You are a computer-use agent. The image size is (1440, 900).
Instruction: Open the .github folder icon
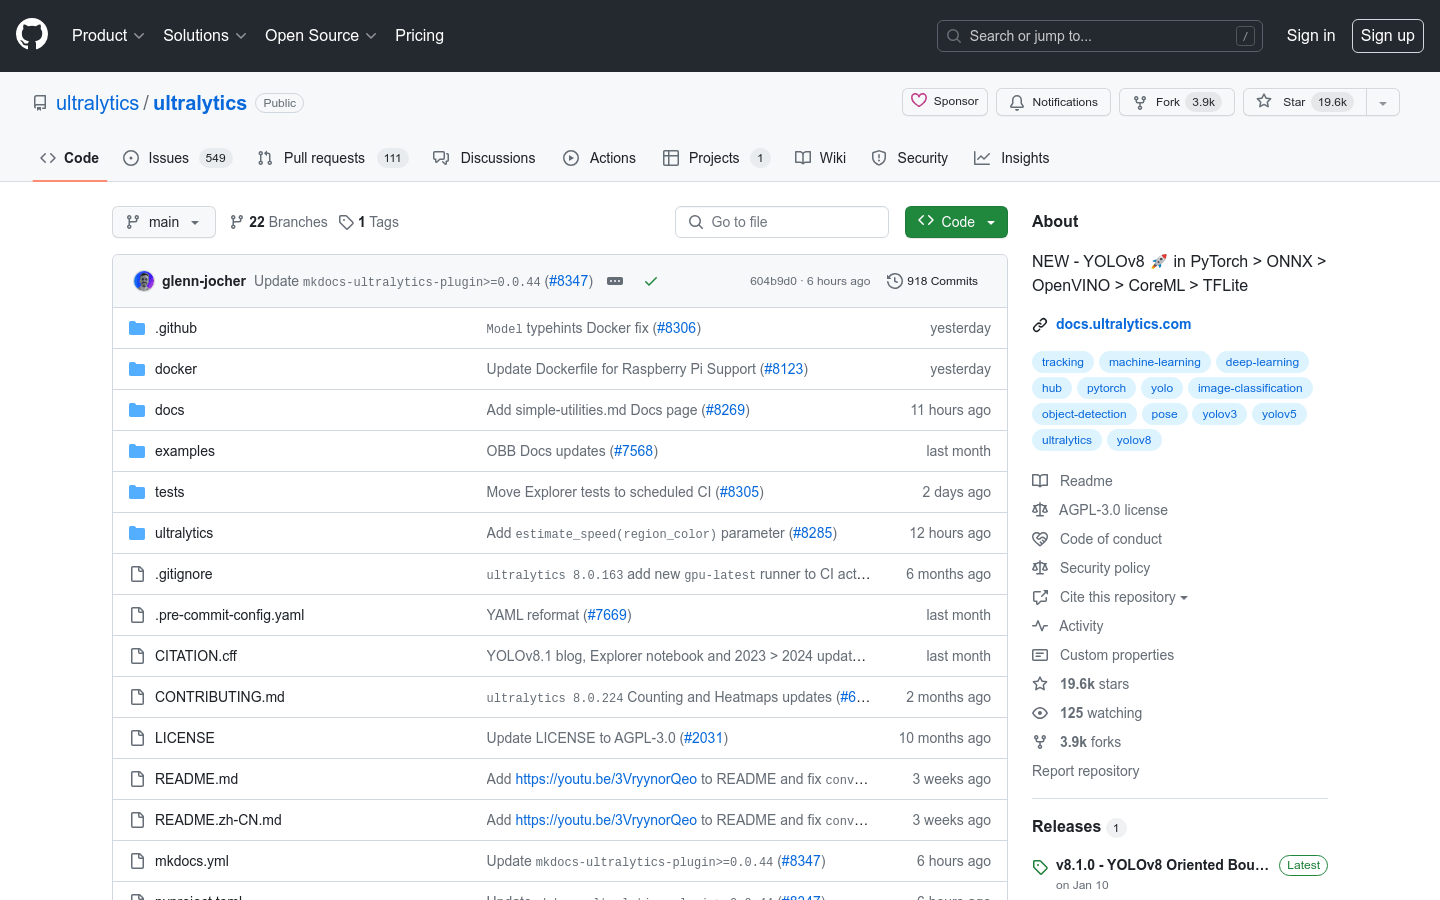point(137,328)
